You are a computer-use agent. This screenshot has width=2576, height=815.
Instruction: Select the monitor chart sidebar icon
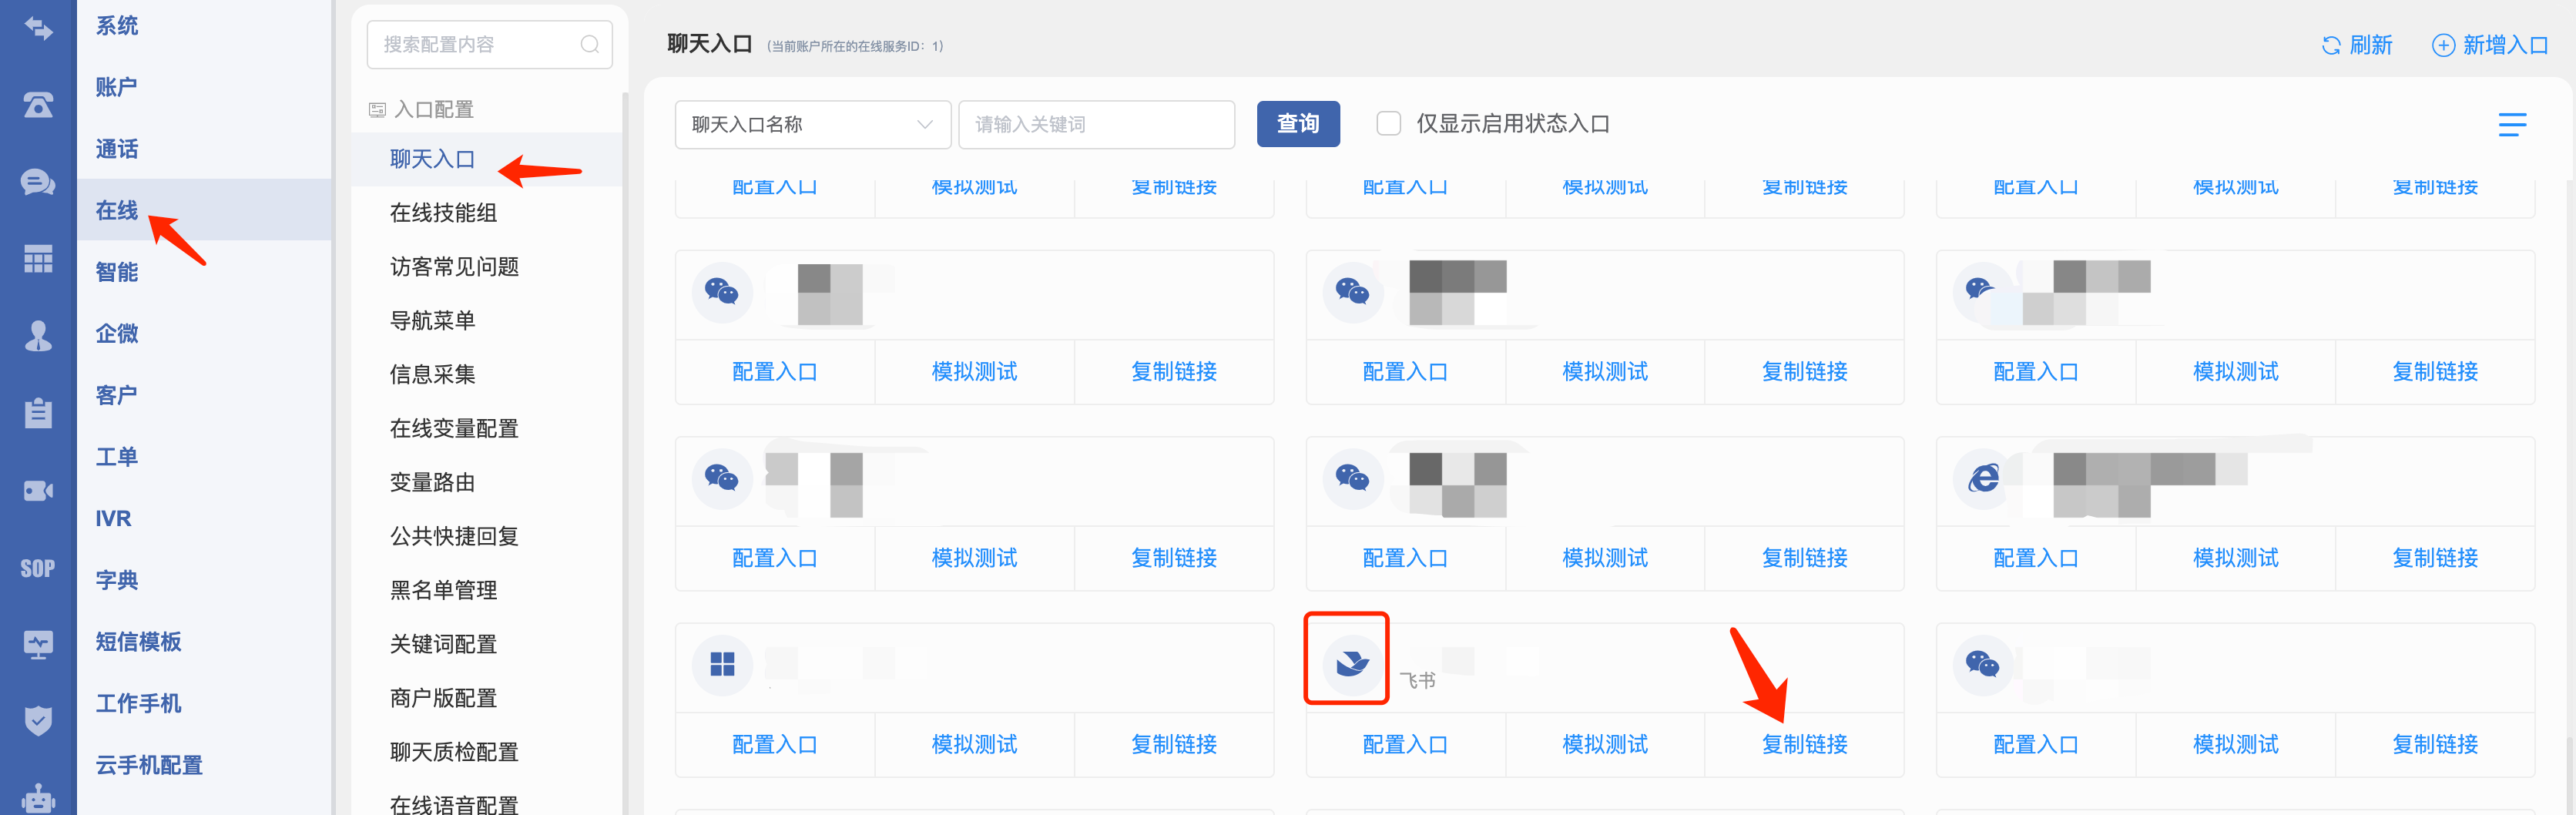pyautogui.click(x=38, y=645)
